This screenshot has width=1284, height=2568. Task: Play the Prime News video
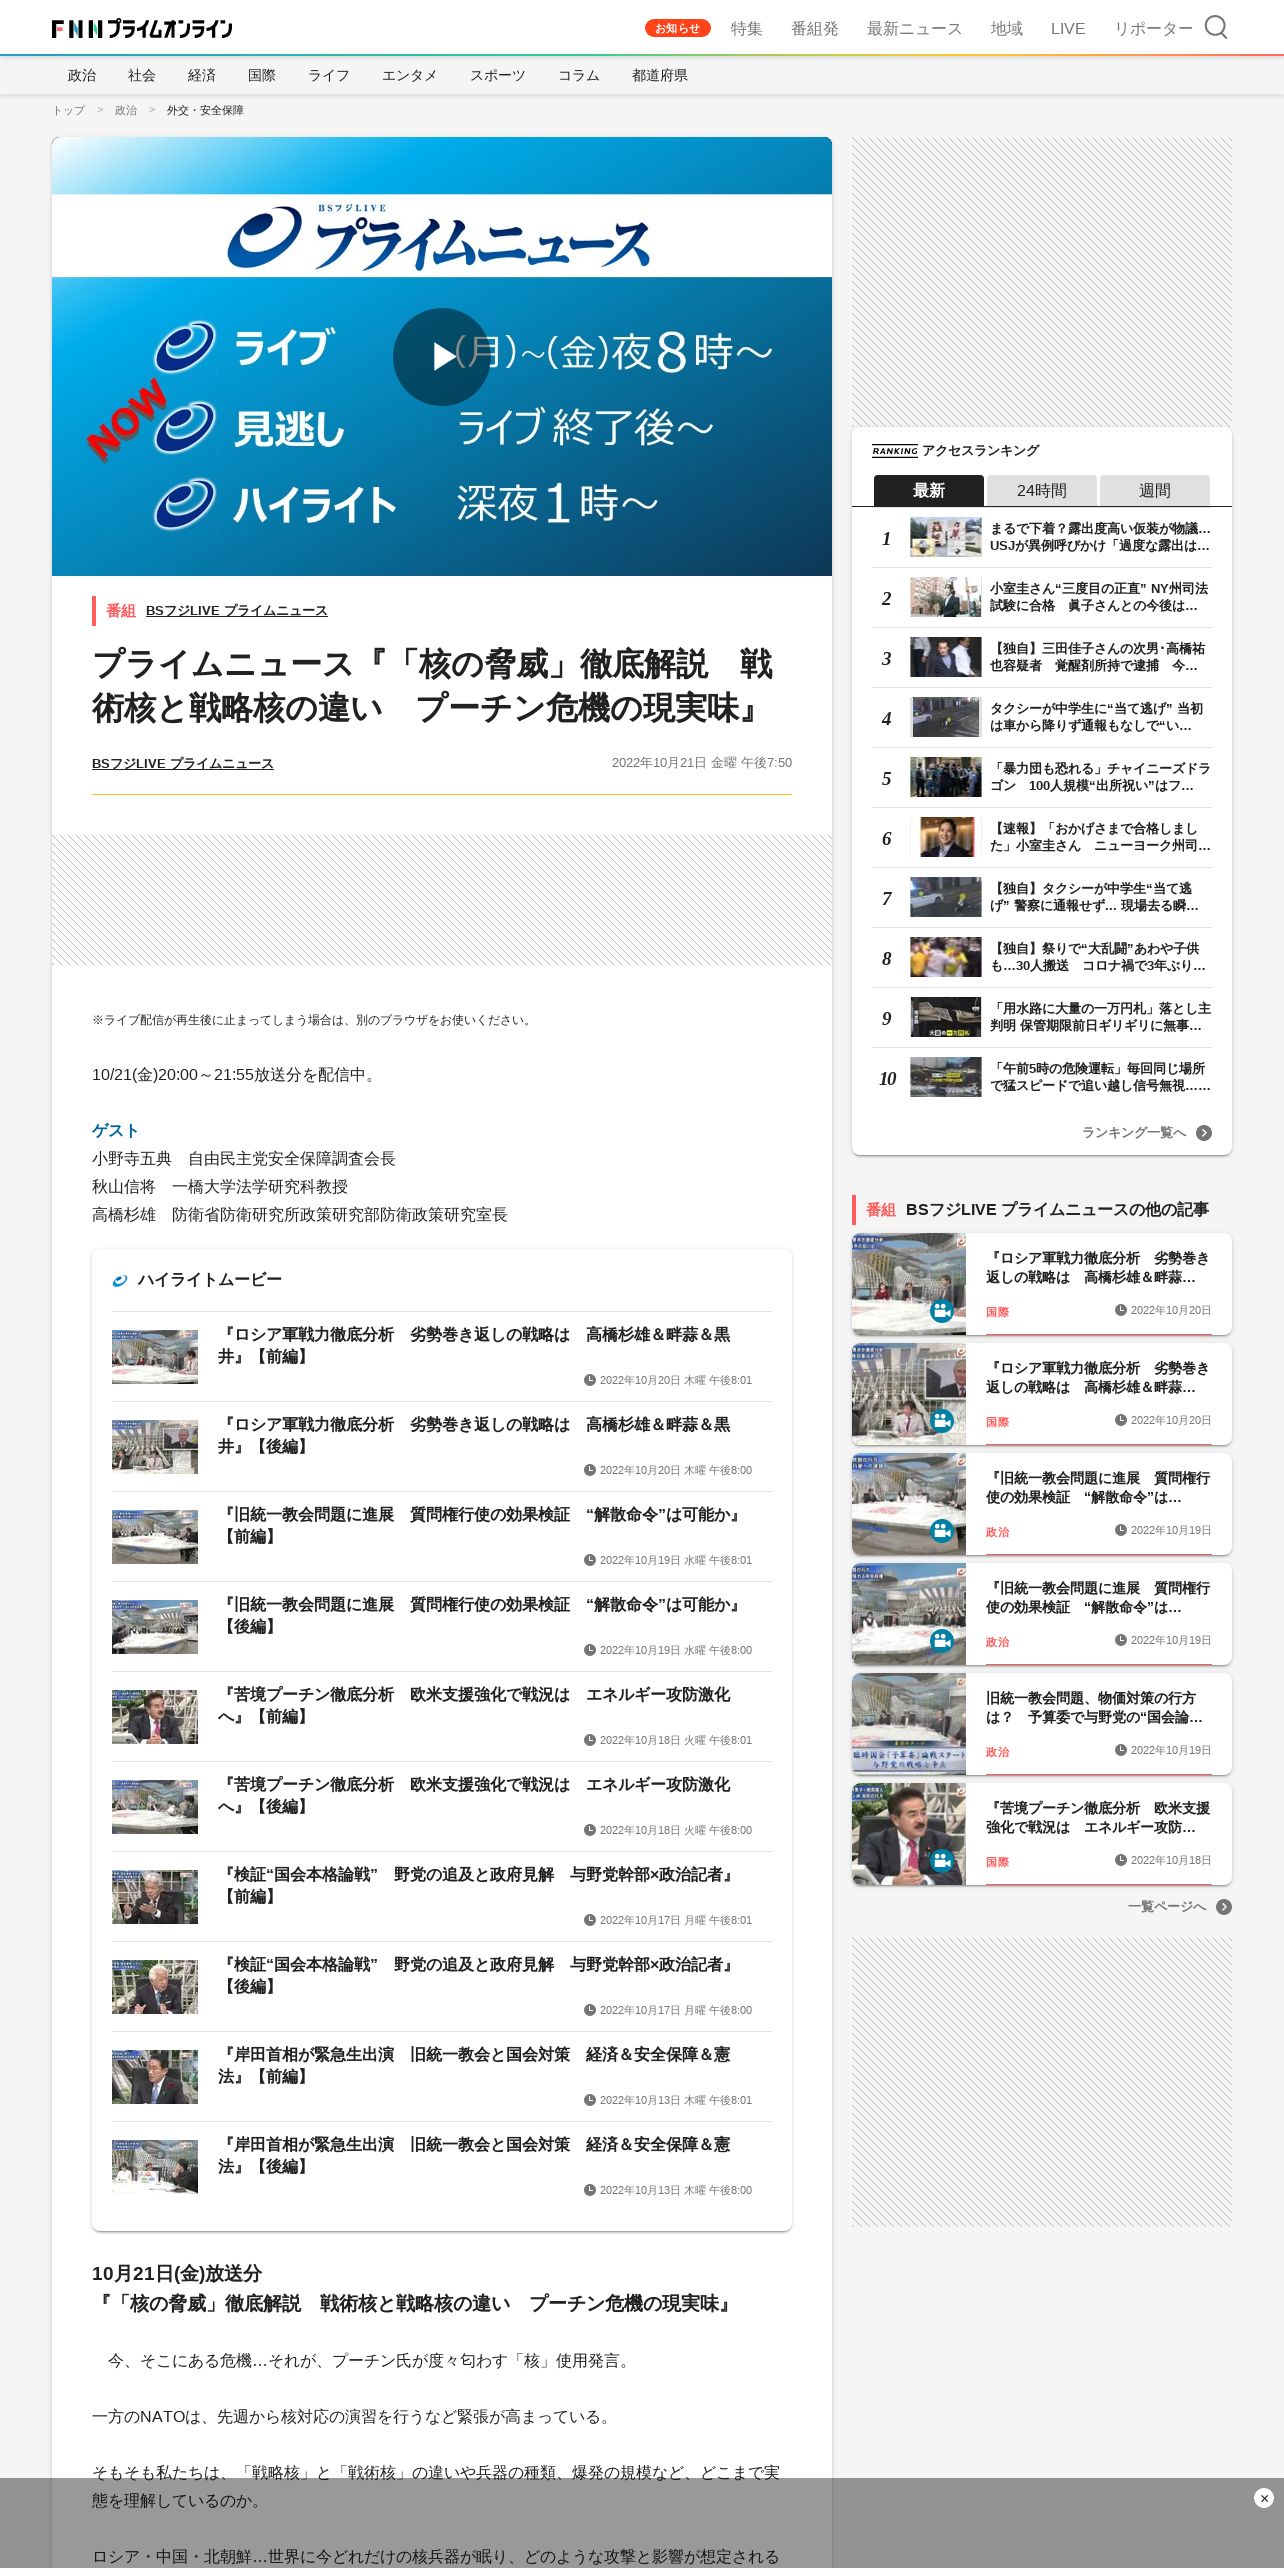coord(441,357)
